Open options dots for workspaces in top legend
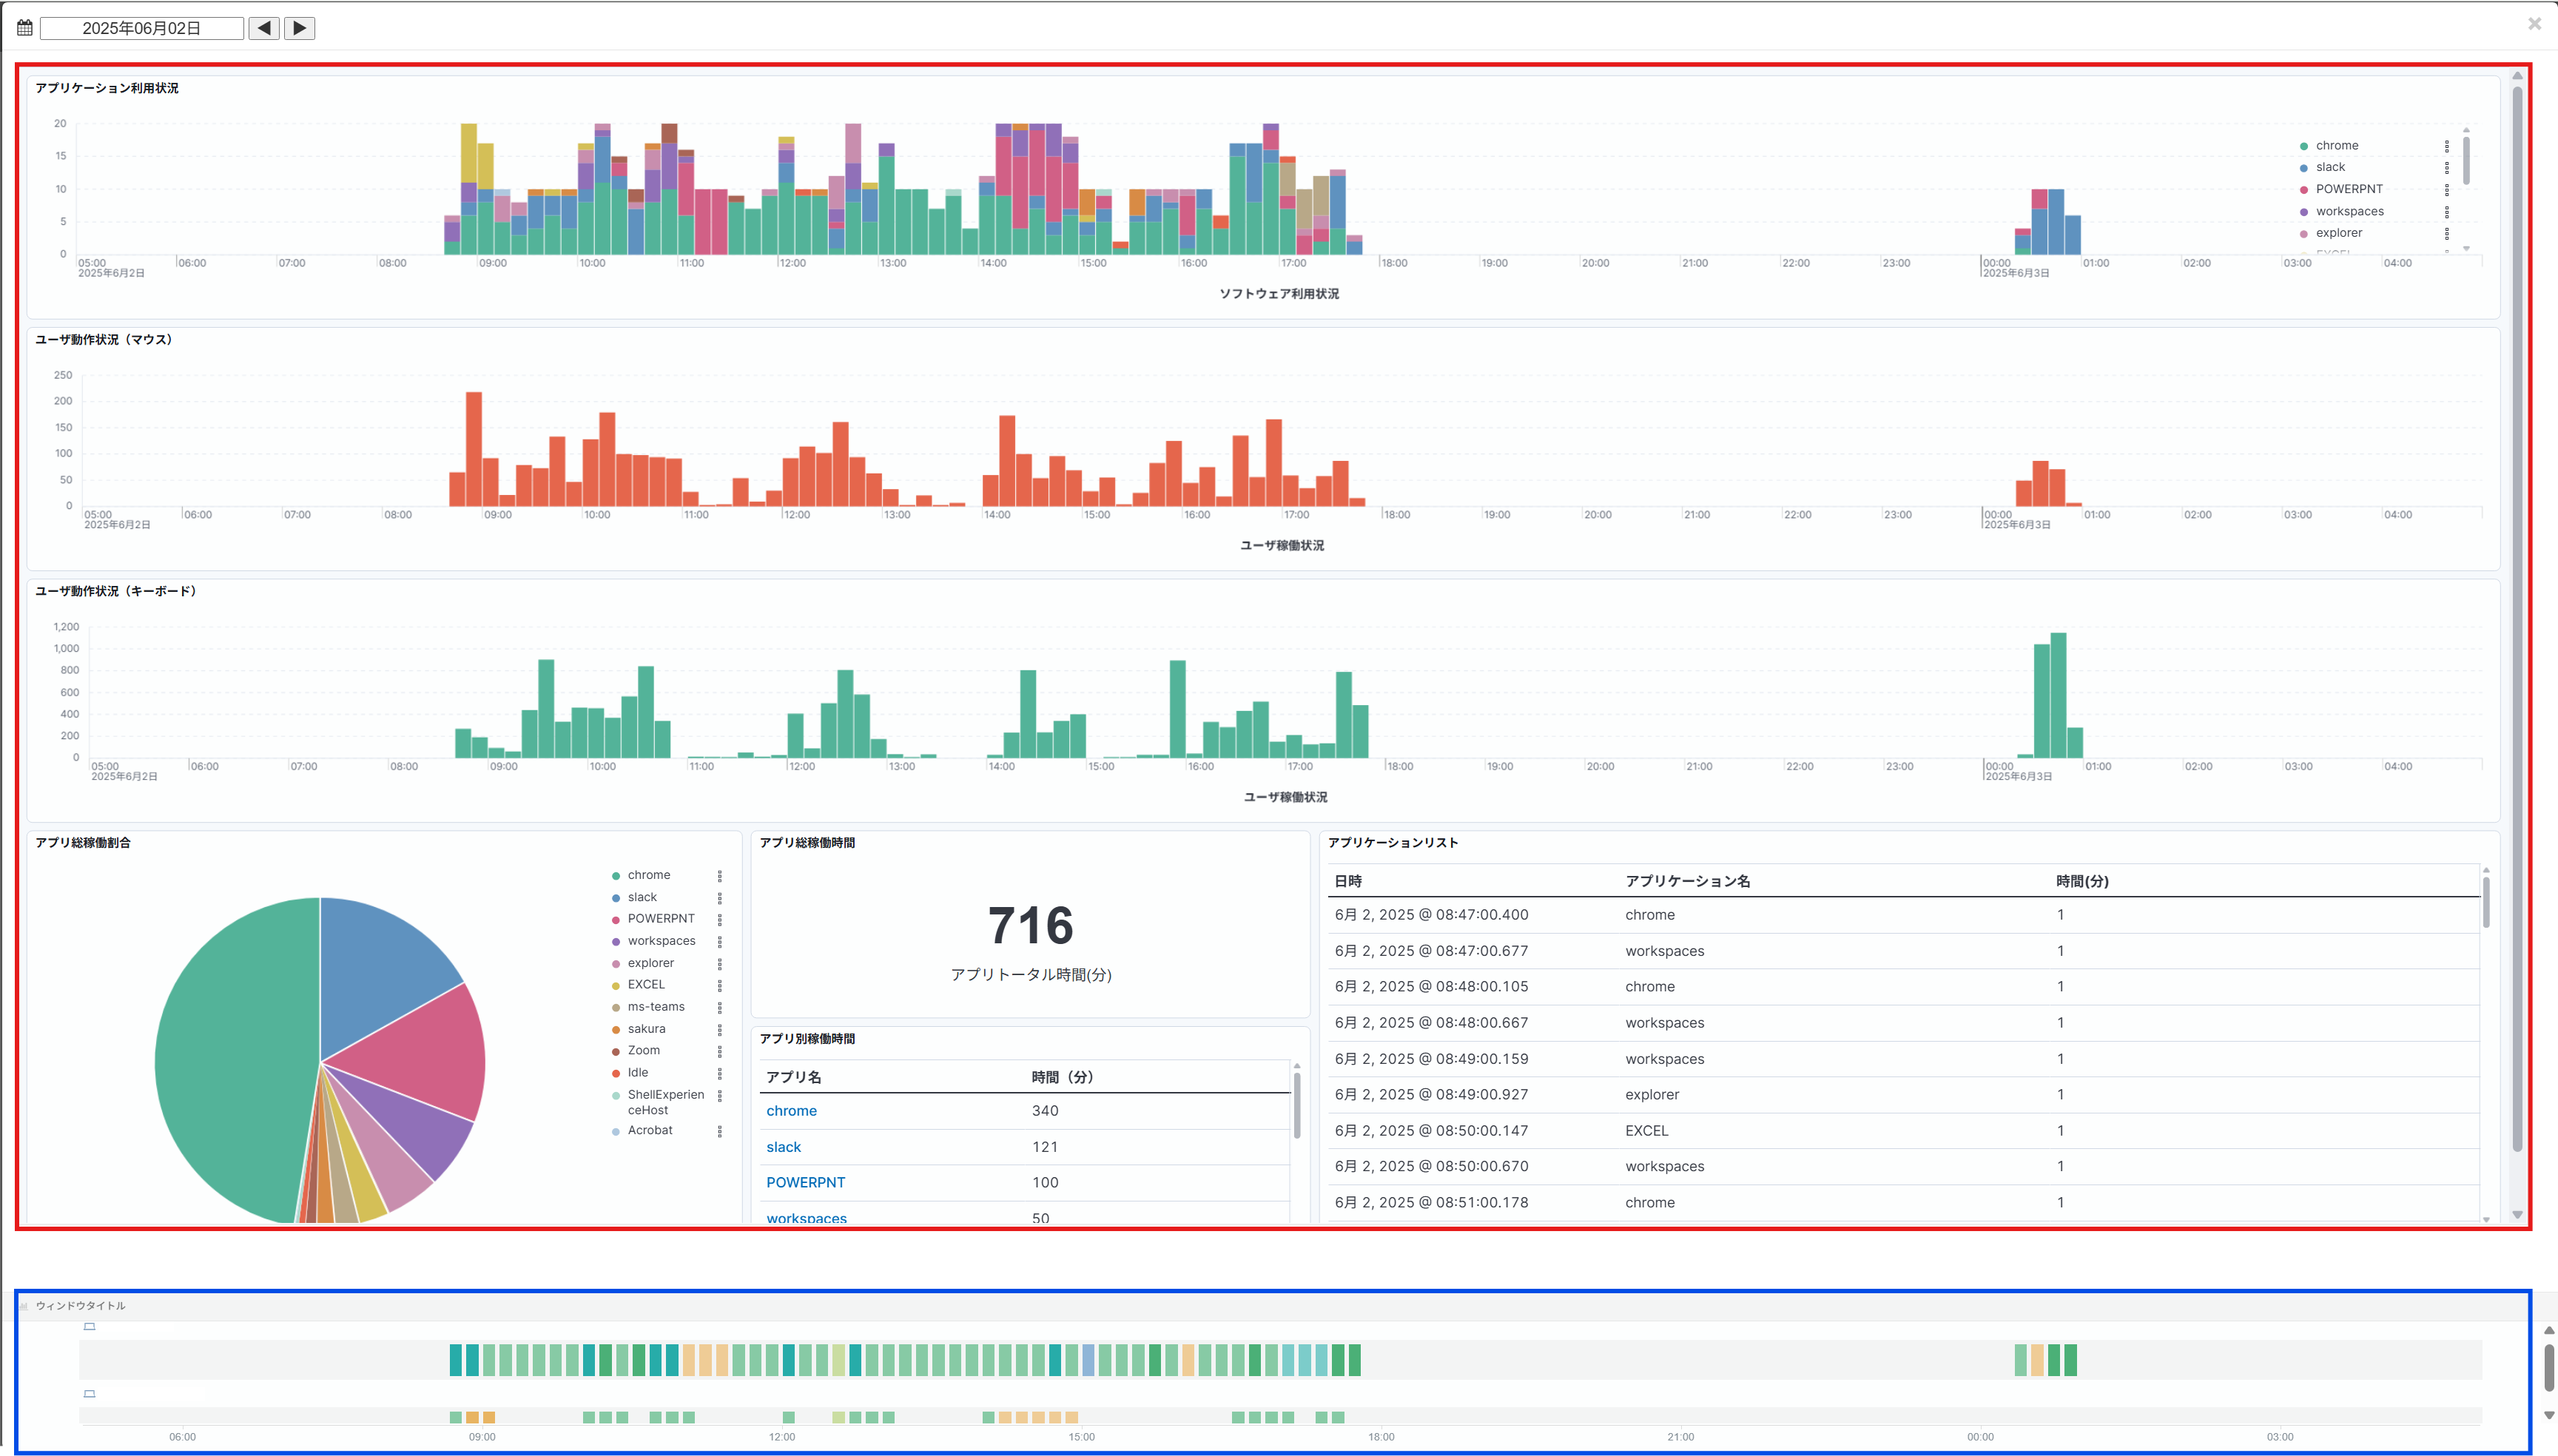Screen dimensions: 2558x1456 click(x=2447, y=212)
